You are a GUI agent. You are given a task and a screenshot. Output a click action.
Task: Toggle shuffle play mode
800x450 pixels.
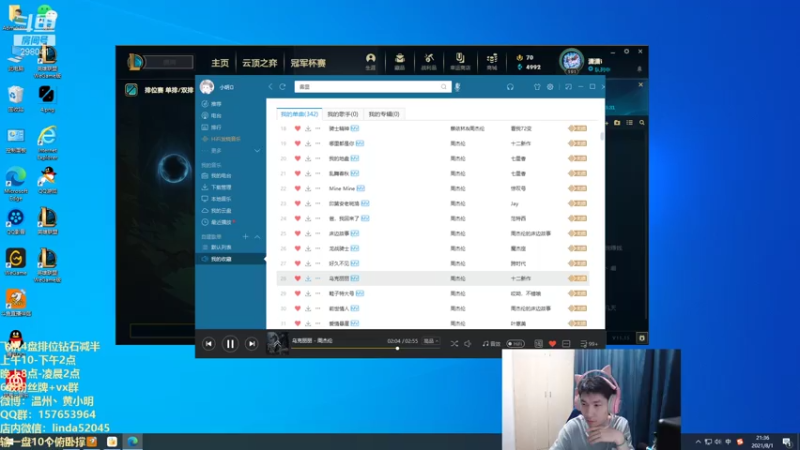pyautogui.click(x=454, y=344)
